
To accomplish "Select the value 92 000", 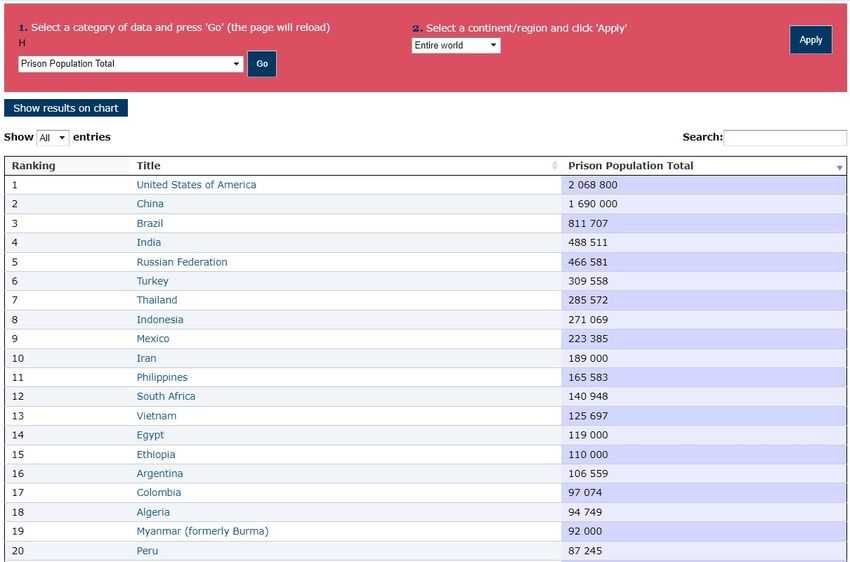I will tap(585, 531).
